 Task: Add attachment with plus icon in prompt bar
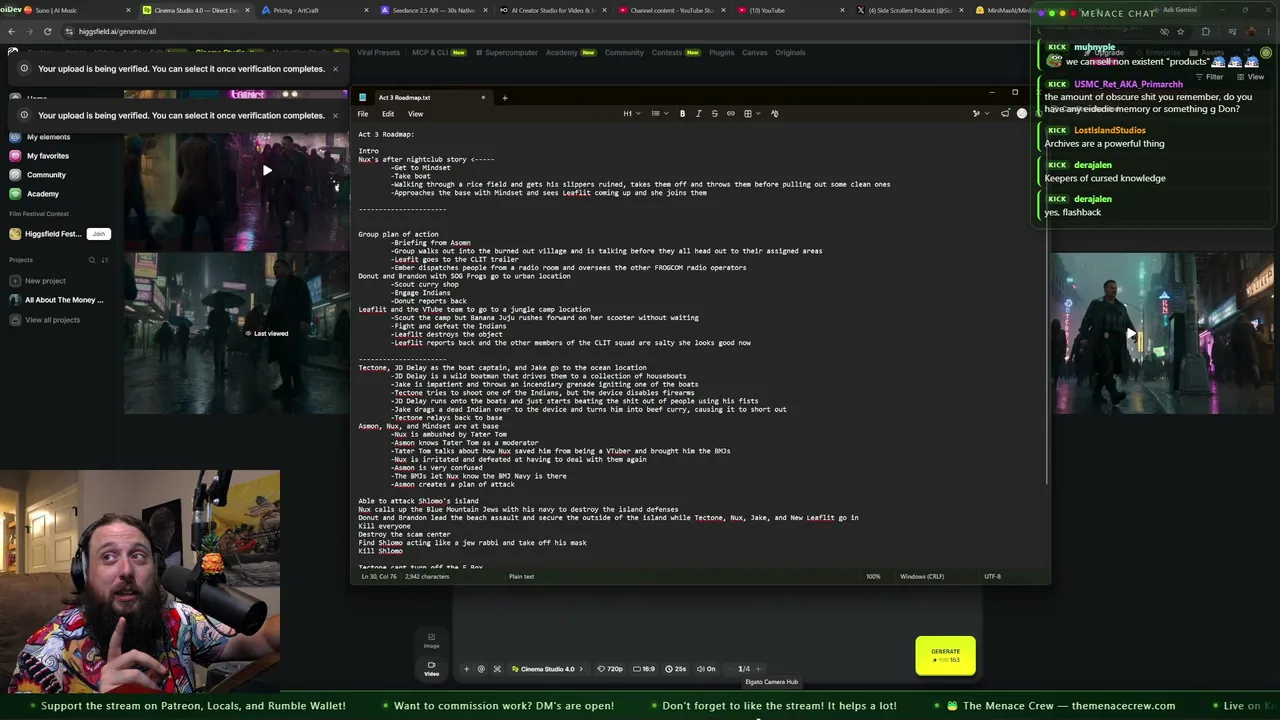466,669
